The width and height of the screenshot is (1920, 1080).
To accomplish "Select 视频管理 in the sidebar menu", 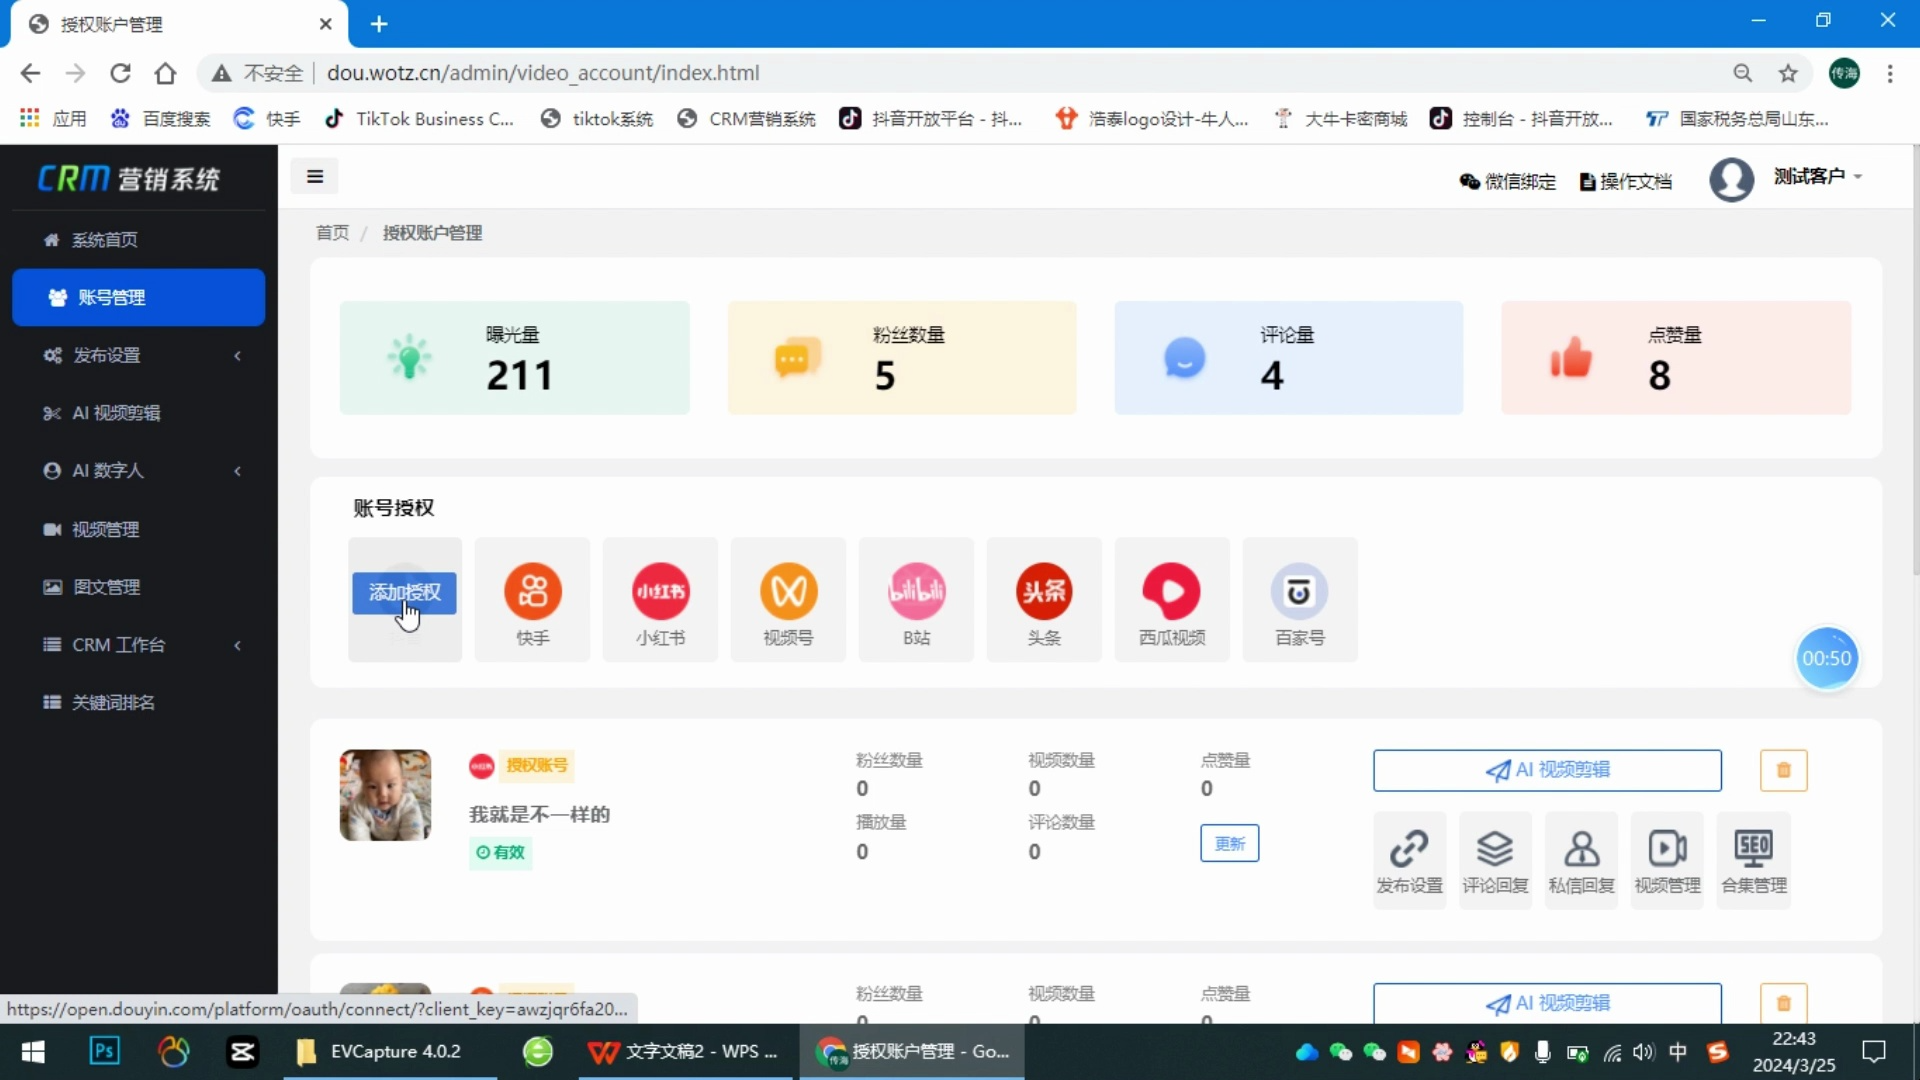I will click(x=107, y=529).
